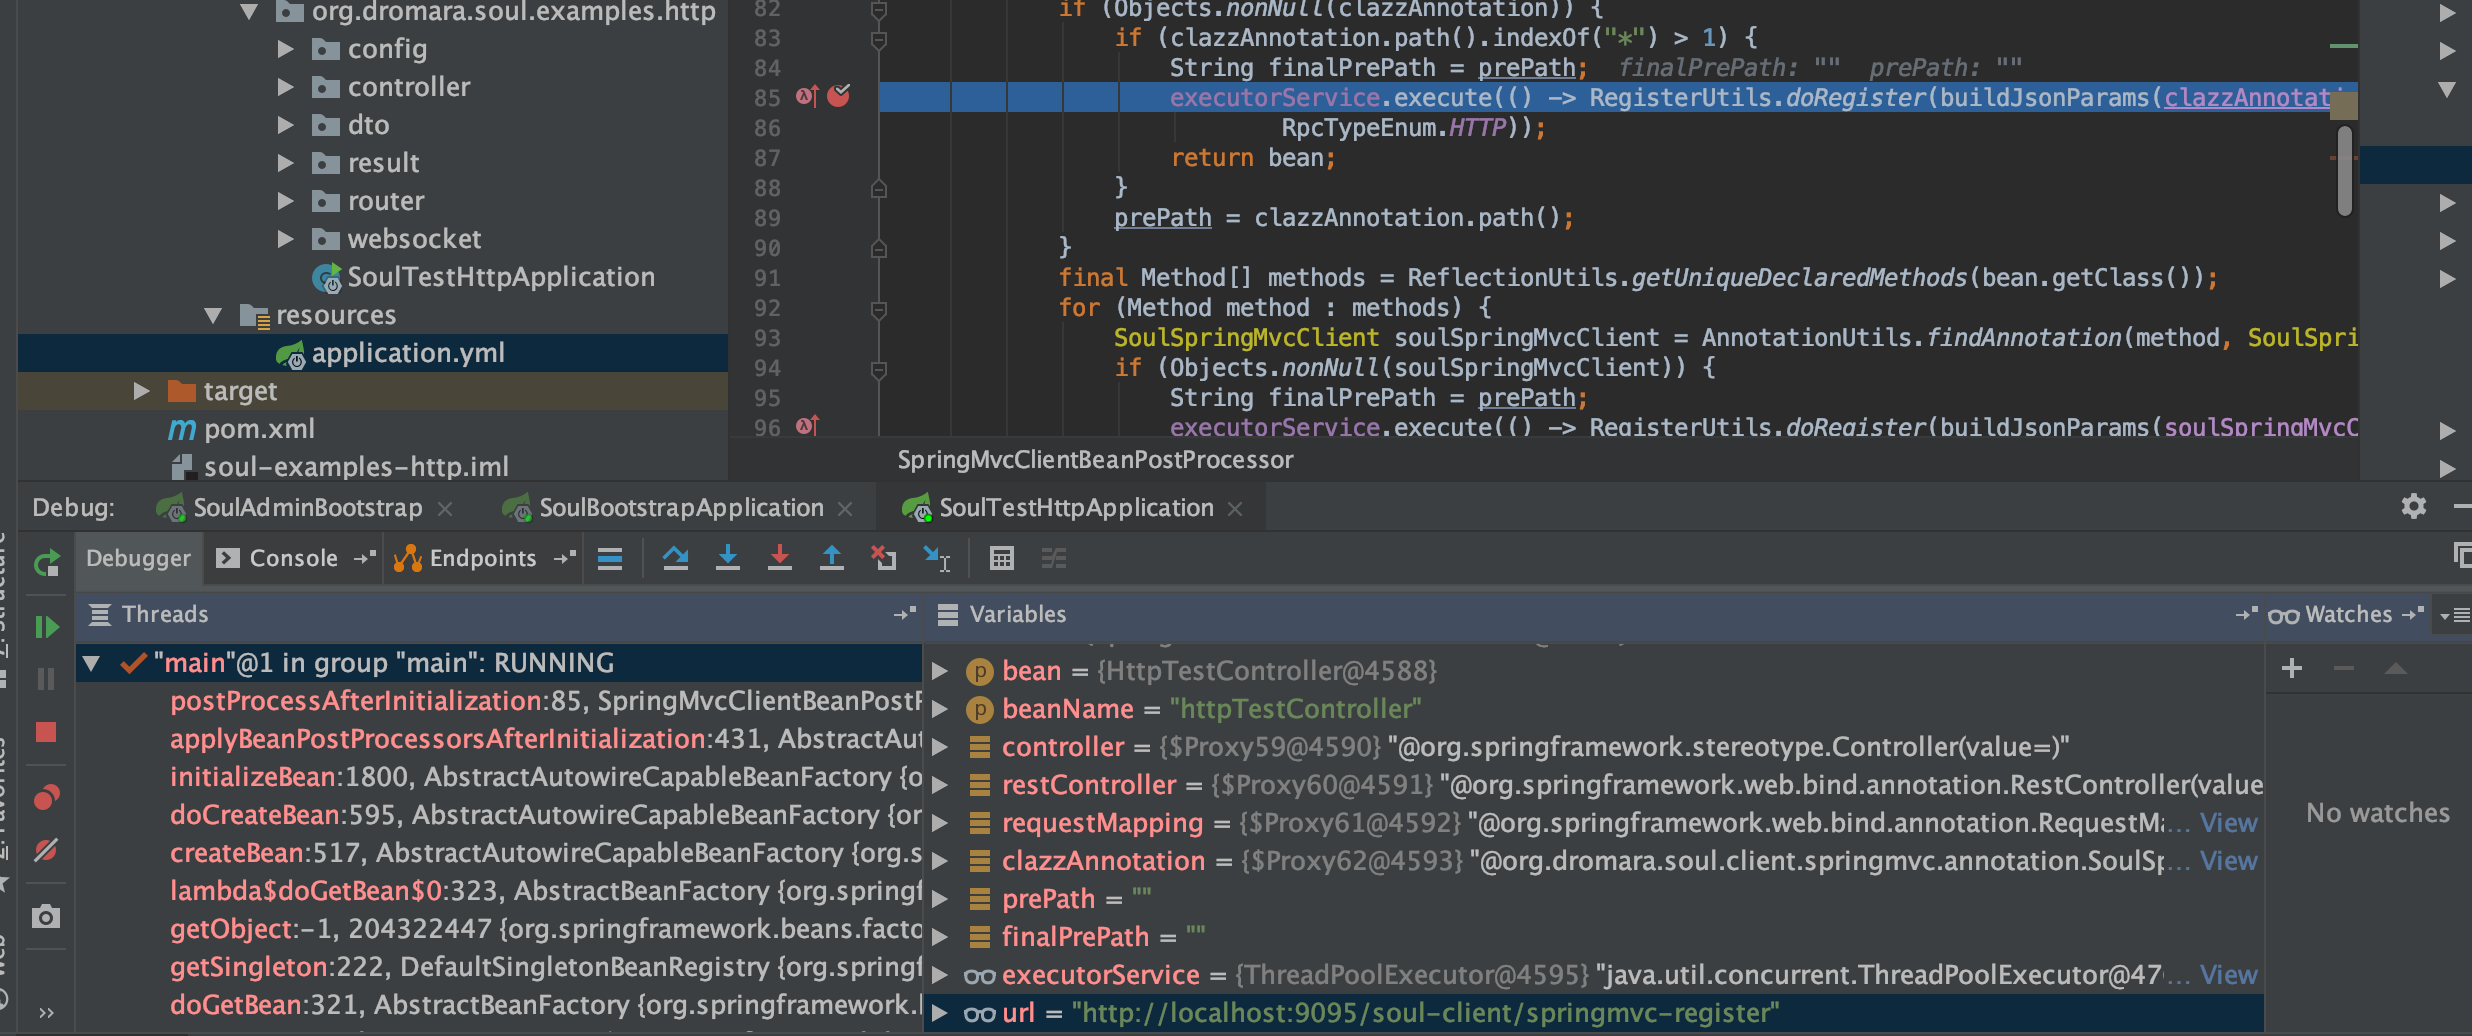Click override gutter icon on line 85

[x=807, y=96]
